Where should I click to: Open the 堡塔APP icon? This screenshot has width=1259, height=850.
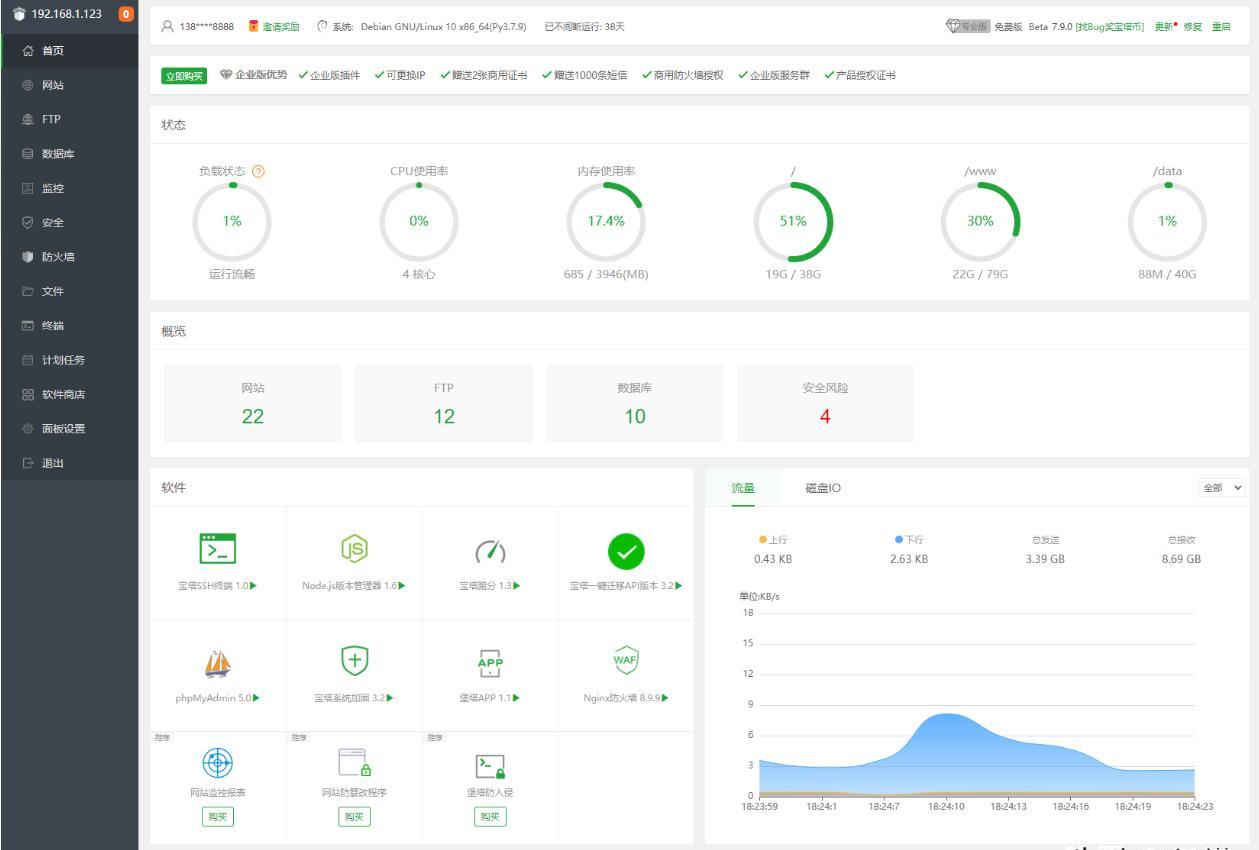click(490, 662)
